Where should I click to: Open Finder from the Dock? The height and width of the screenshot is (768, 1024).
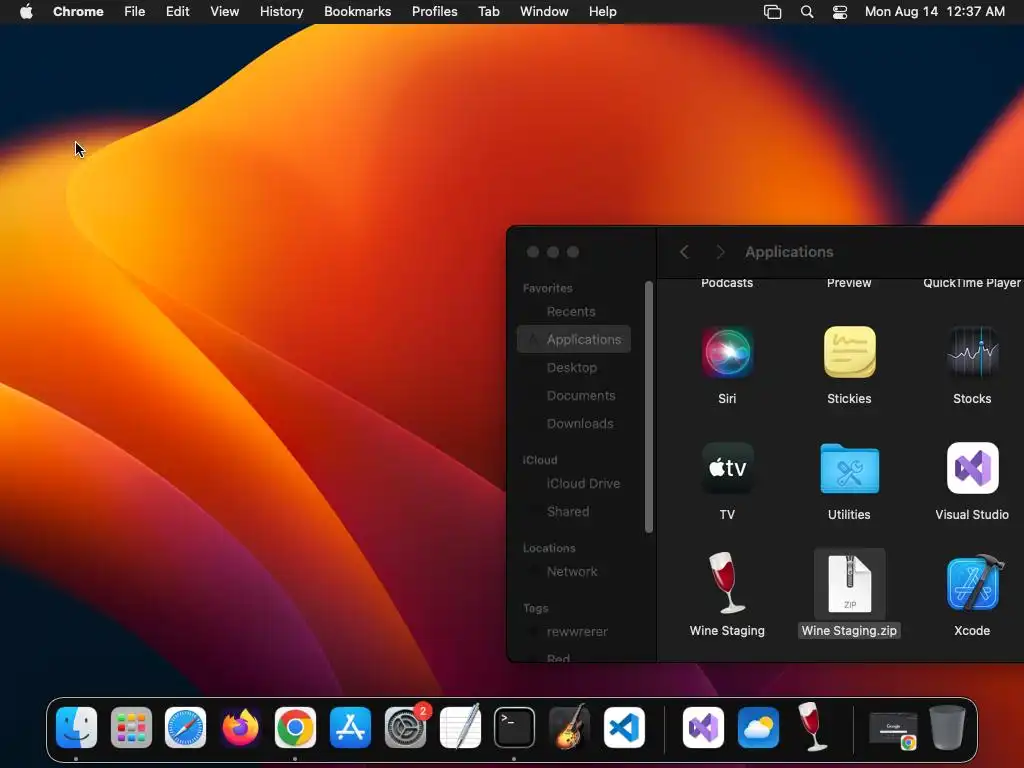click(76, 728)
